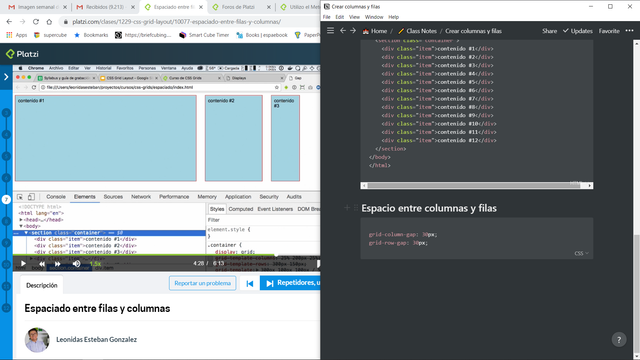Open Class Notes breadcrumb in Notion

(417, 31)
